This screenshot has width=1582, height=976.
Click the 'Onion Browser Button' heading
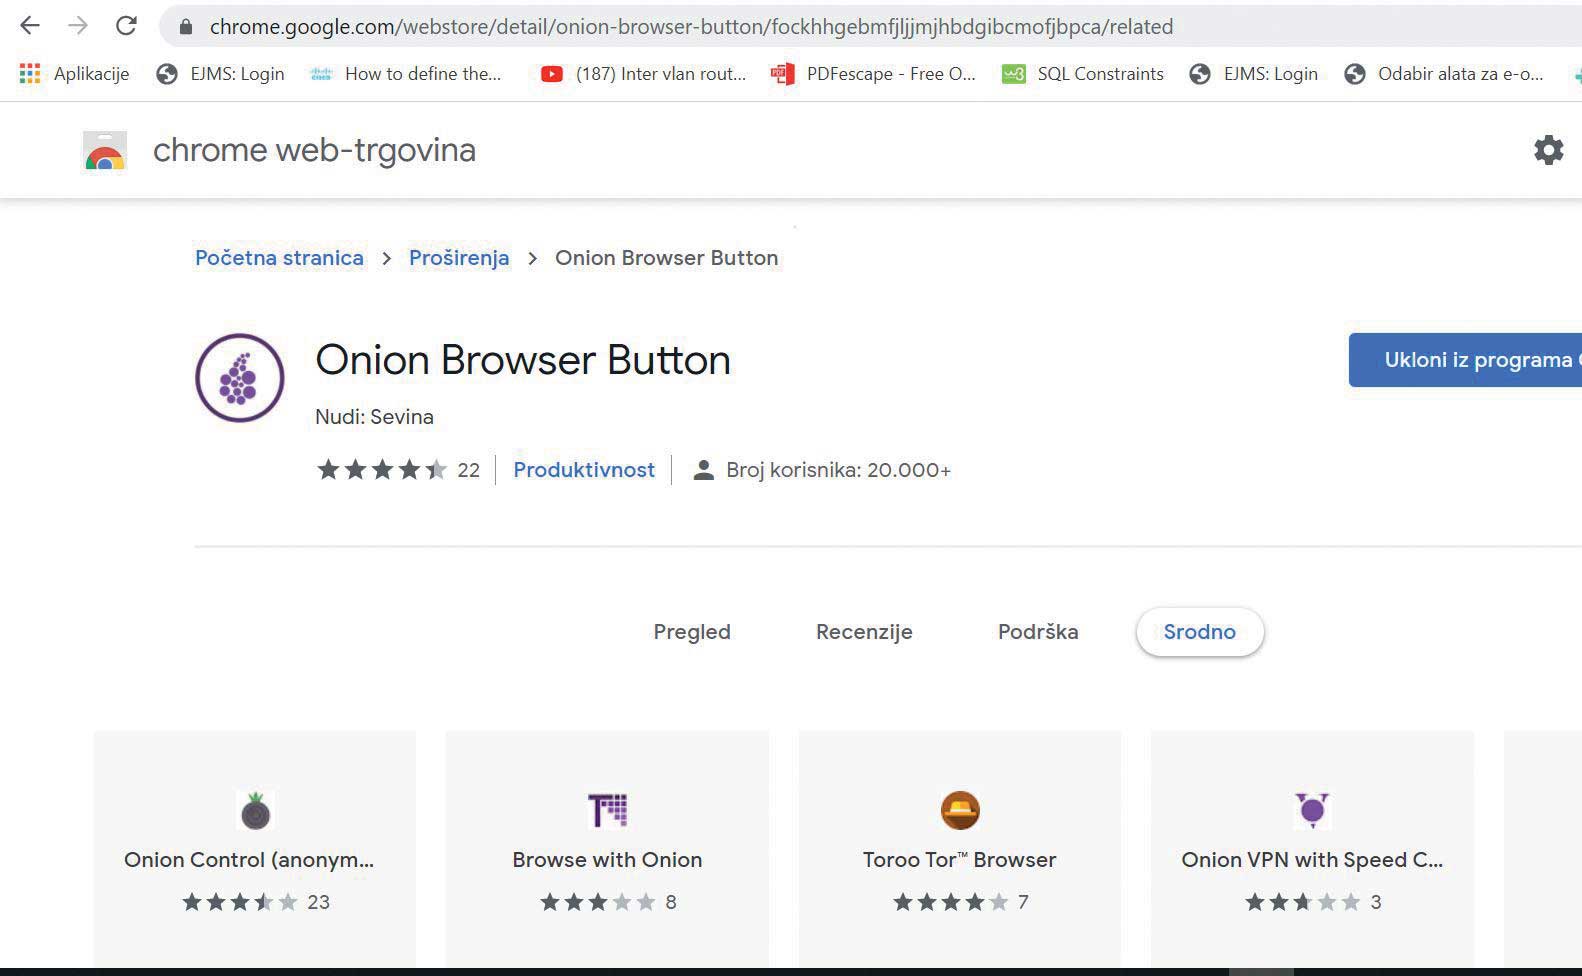pos(523,360)
